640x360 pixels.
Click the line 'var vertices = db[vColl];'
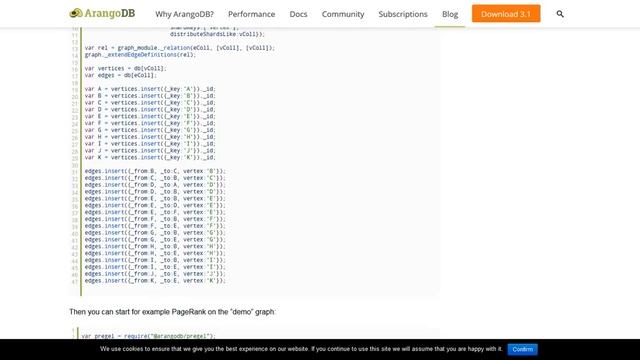[125, 69]
